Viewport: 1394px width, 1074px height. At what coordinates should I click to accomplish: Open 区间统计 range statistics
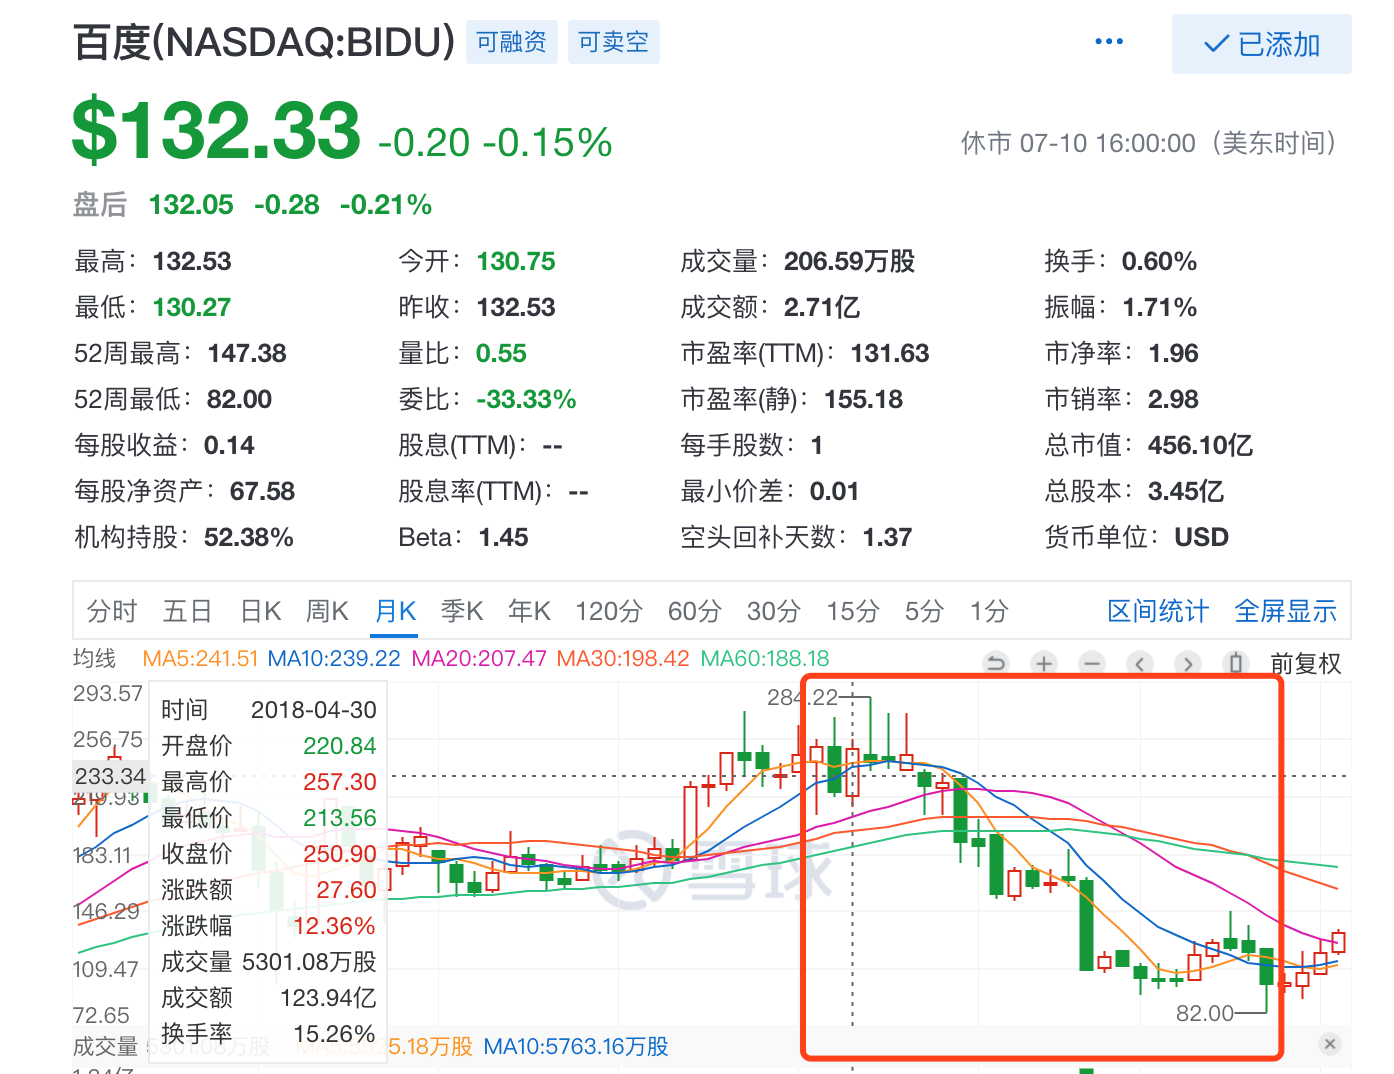(x=1158, y=611)
